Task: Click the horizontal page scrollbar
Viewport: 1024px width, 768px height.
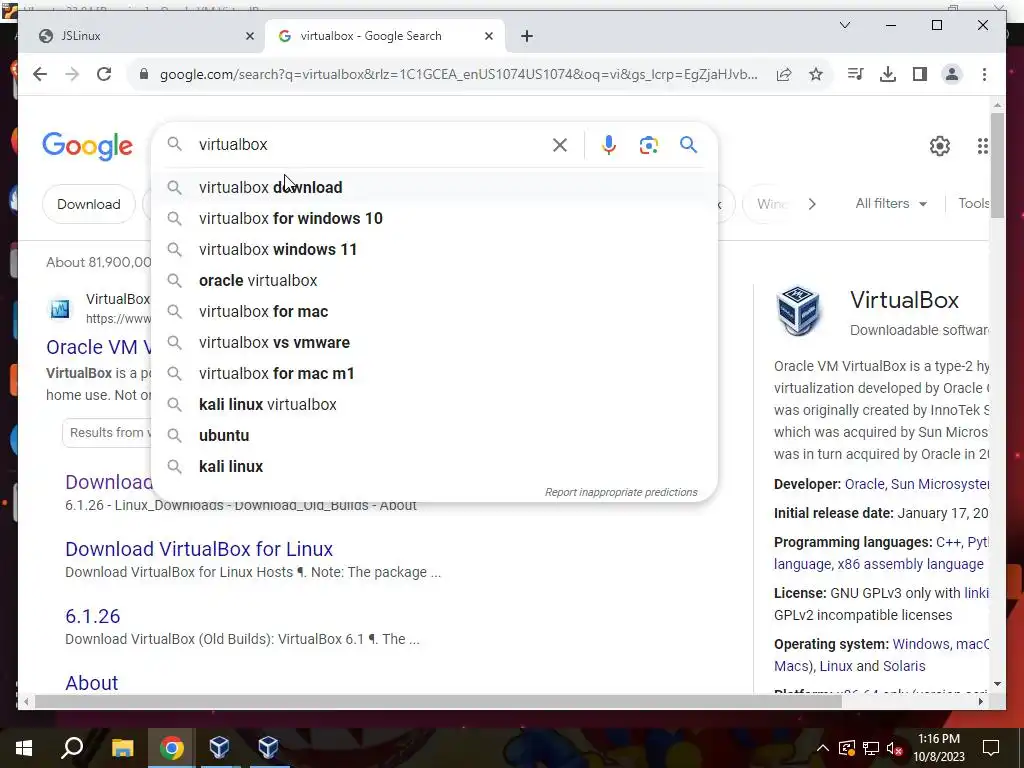Action: (x=438, y=701)
